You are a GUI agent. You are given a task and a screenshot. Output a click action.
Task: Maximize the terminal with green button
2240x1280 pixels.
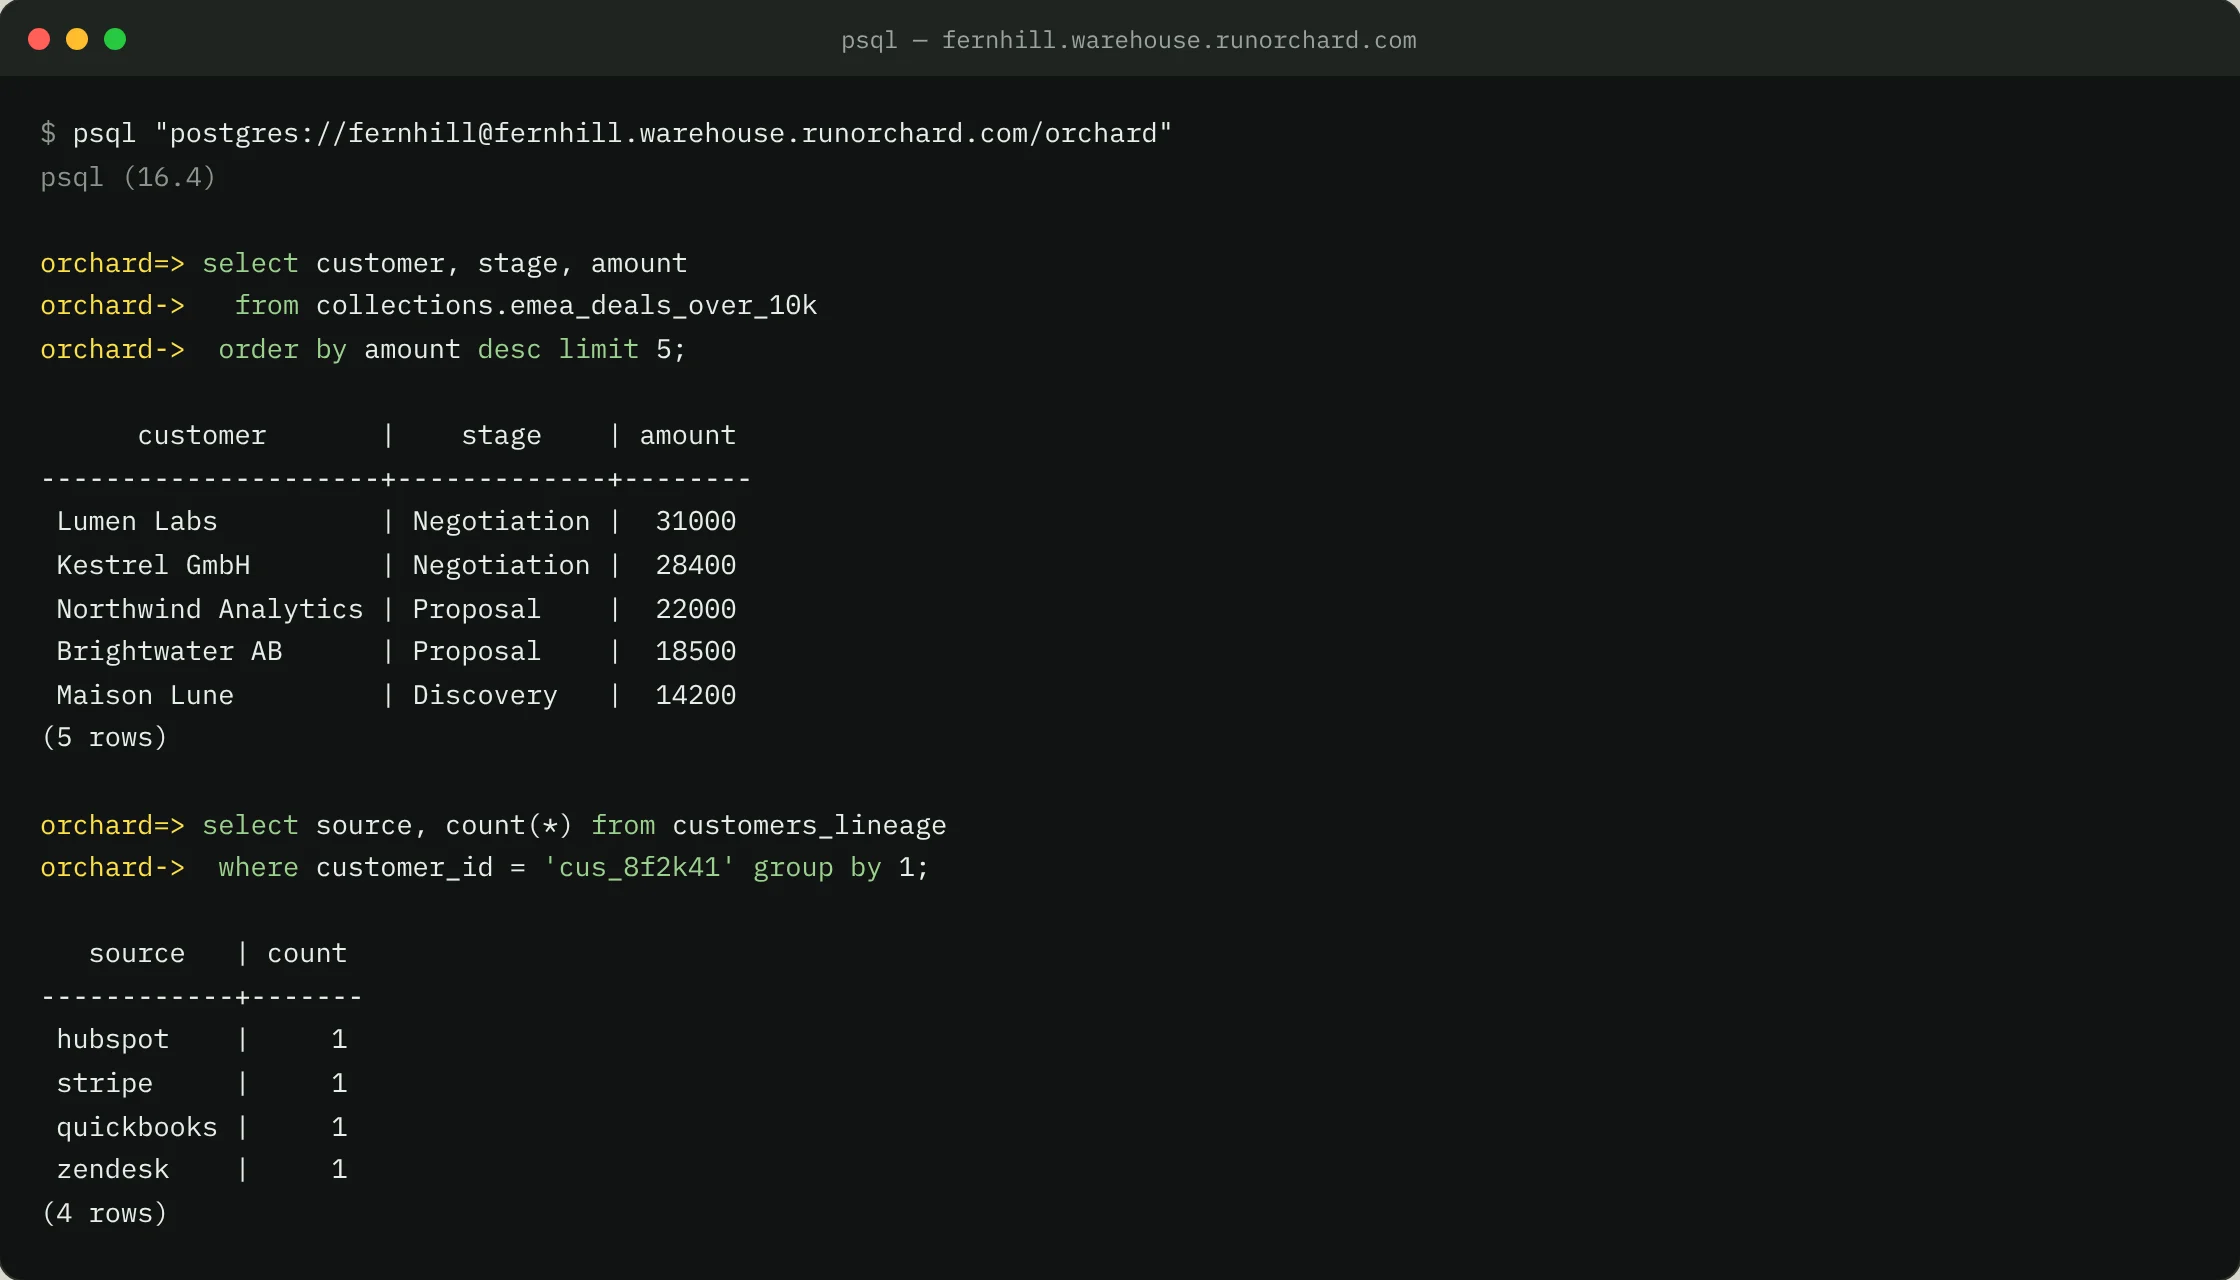click(x=115, y=39)
